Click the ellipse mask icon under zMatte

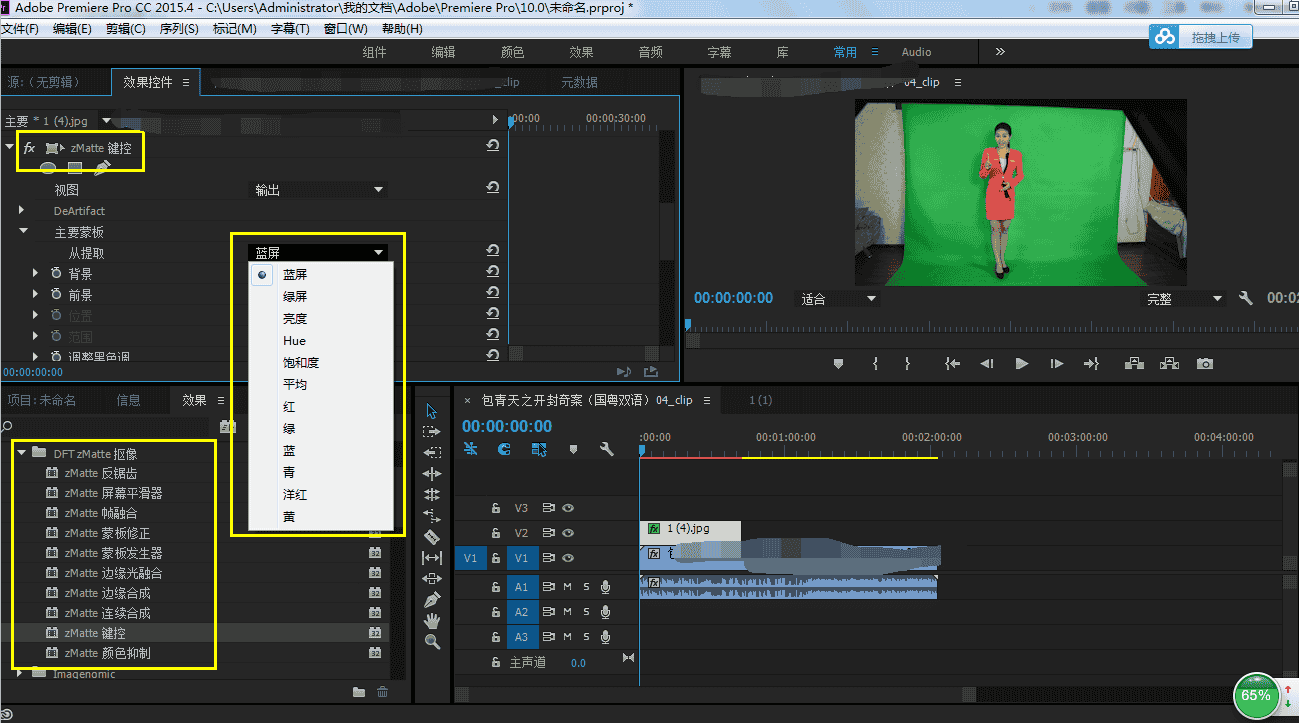click(48, 168)
